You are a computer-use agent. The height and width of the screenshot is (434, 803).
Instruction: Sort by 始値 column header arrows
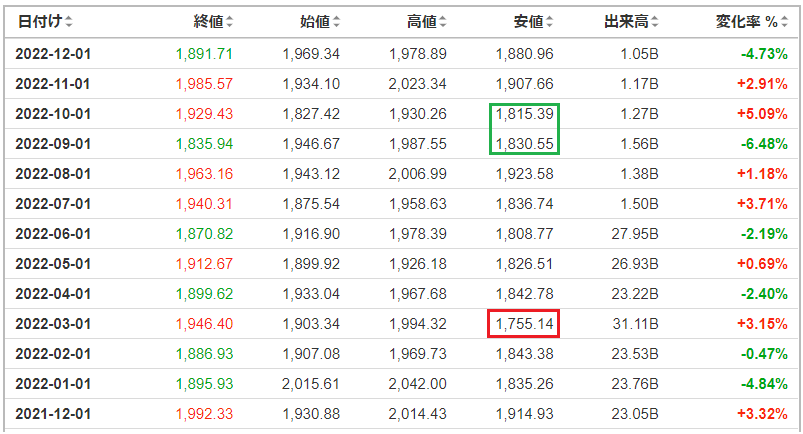[x=336, y=22]
